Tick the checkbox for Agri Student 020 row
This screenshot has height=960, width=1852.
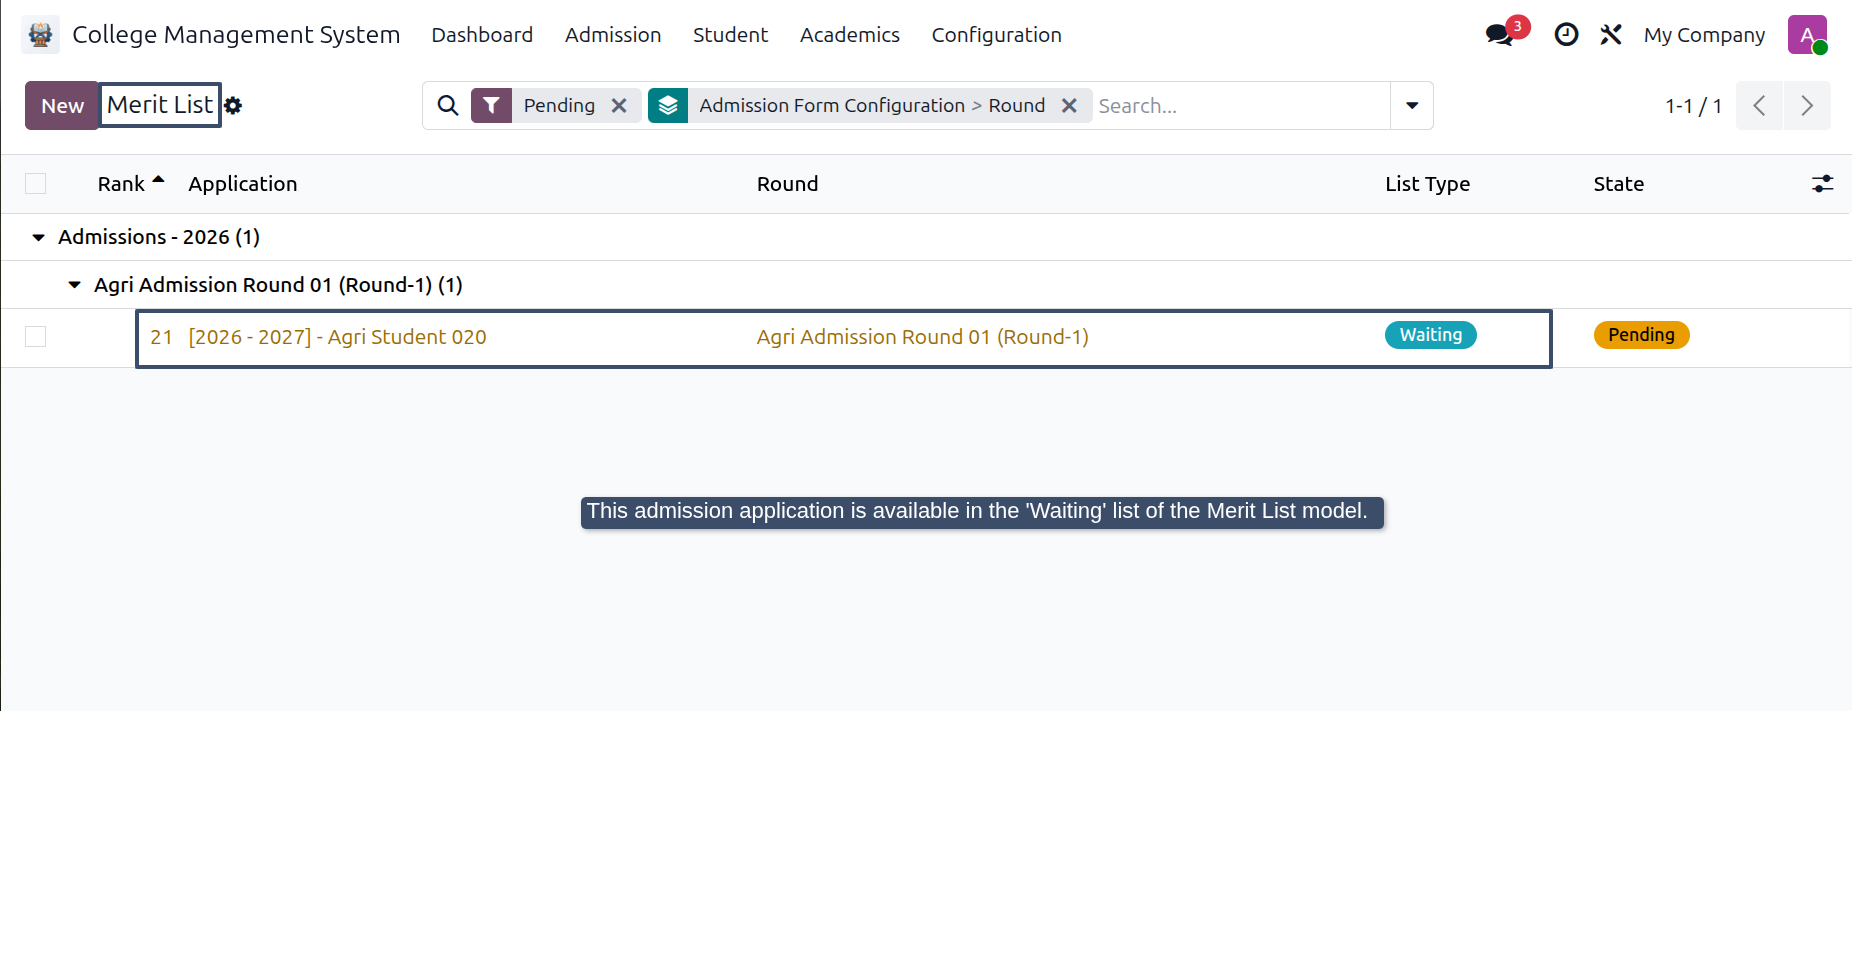tap(36, 337)
